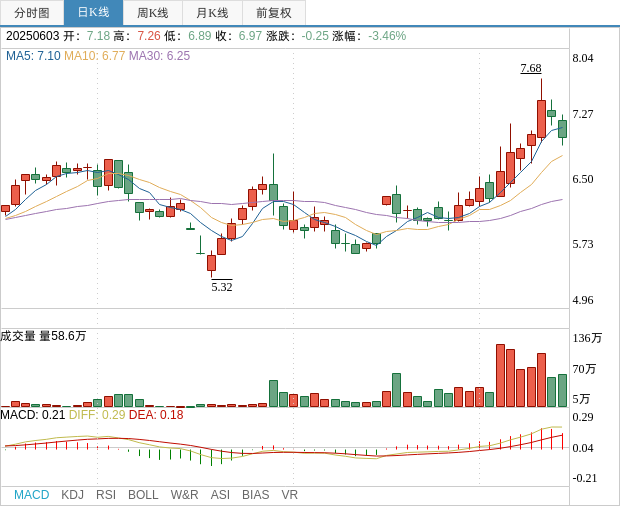Open the 月K线 tab

(212, 13)
